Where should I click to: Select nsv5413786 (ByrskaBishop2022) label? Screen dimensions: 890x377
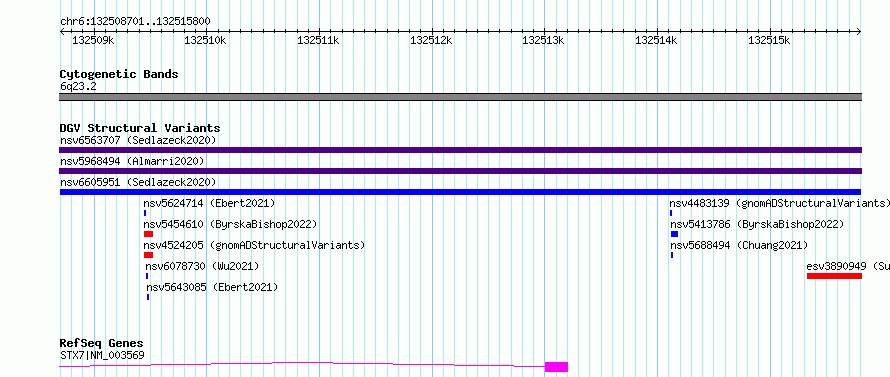click(x=757, y=224)
